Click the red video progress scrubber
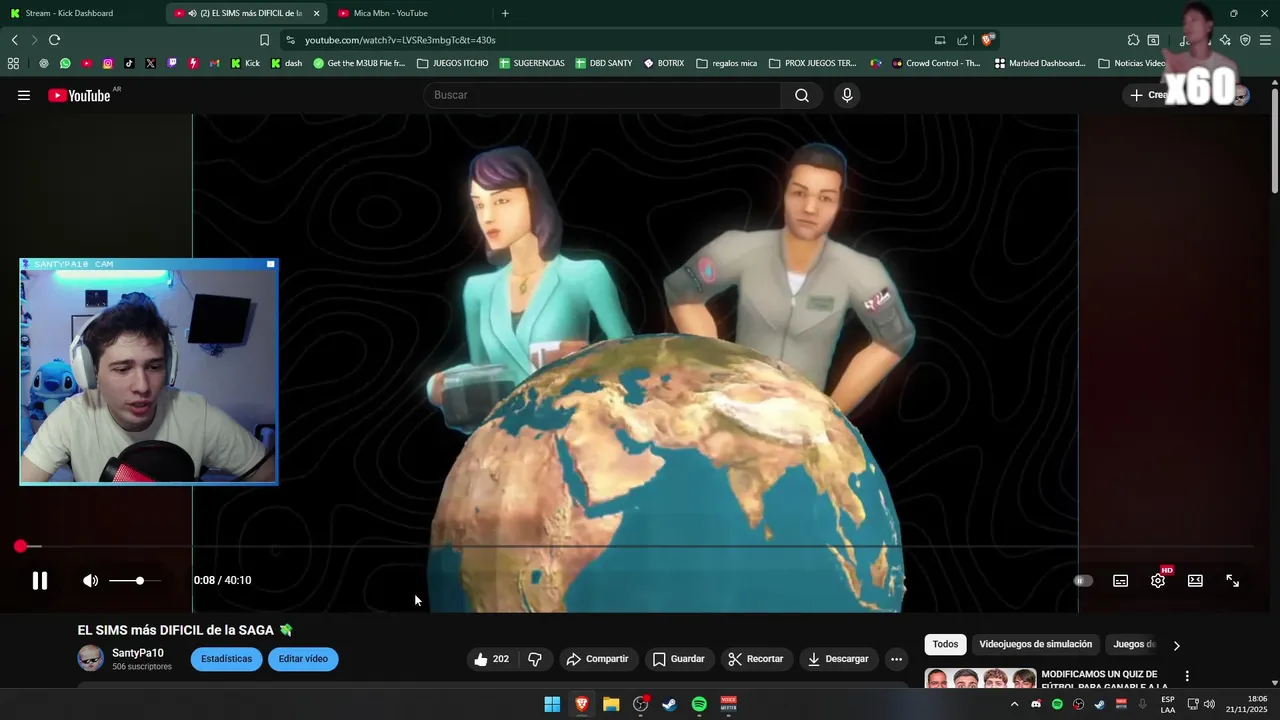This screenshot has width=1280, height=720. (20, 546)
